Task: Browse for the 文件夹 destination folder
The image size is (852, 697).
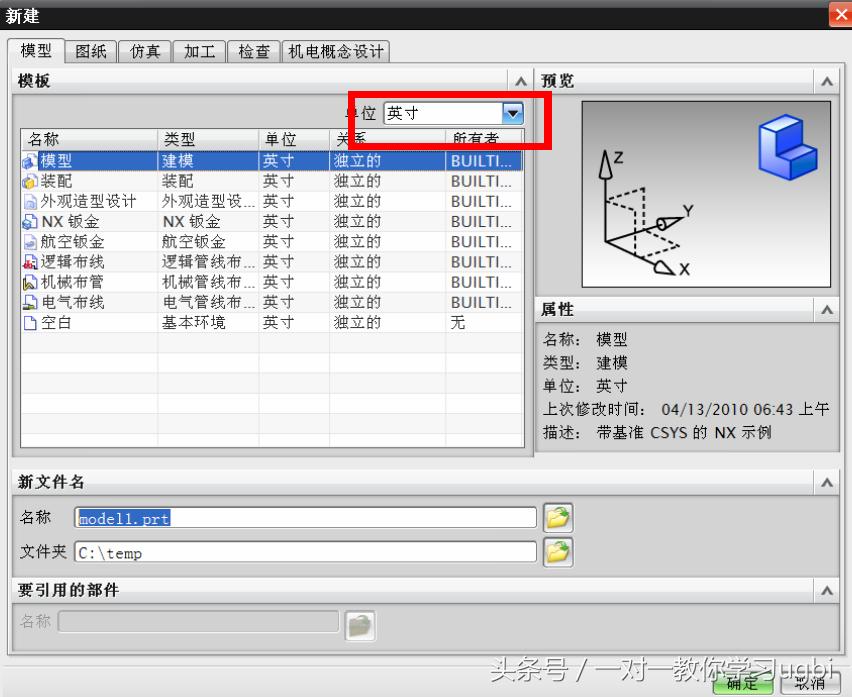Action: (x=558, y=550)
